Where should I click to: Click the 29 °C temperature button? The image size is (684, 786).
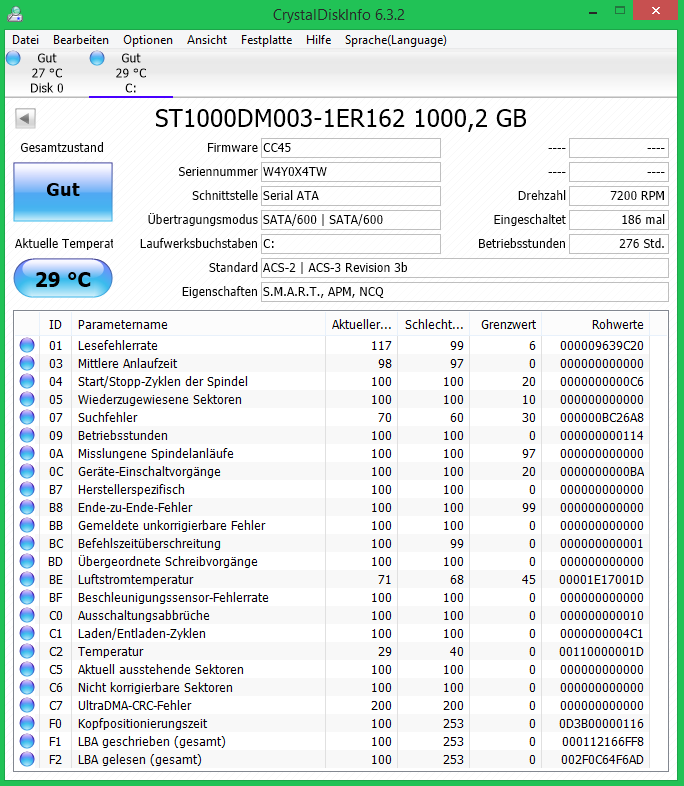click(63, 279)
